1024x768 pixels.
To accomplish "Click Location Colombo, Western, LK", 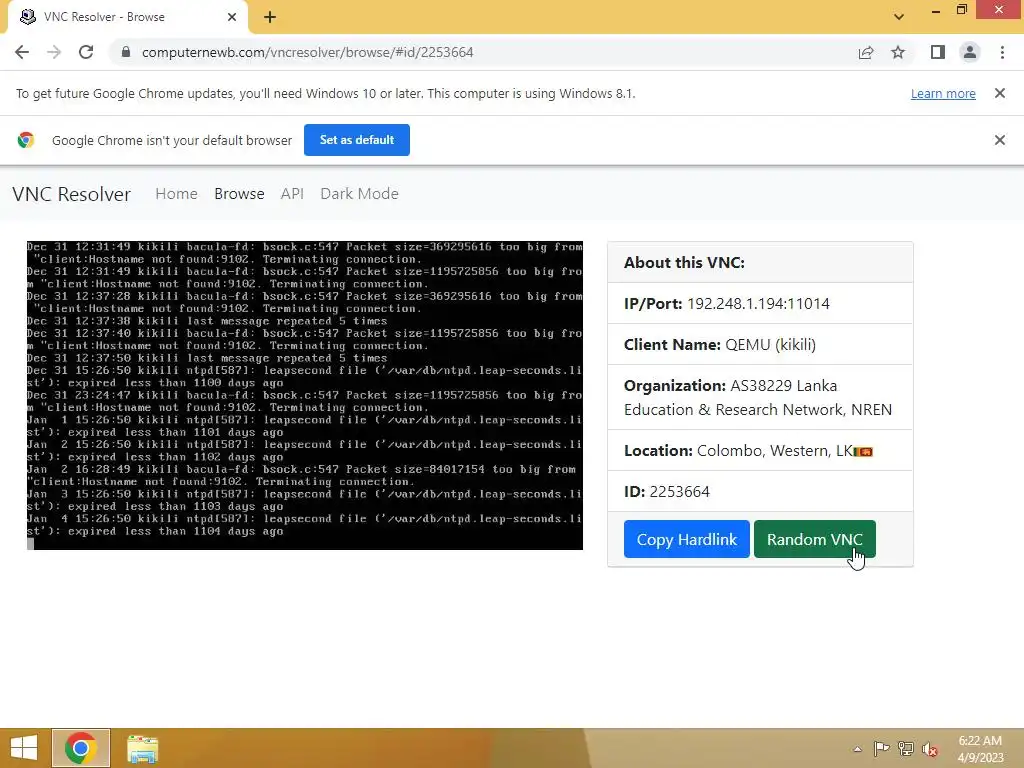I will point(760,451).
